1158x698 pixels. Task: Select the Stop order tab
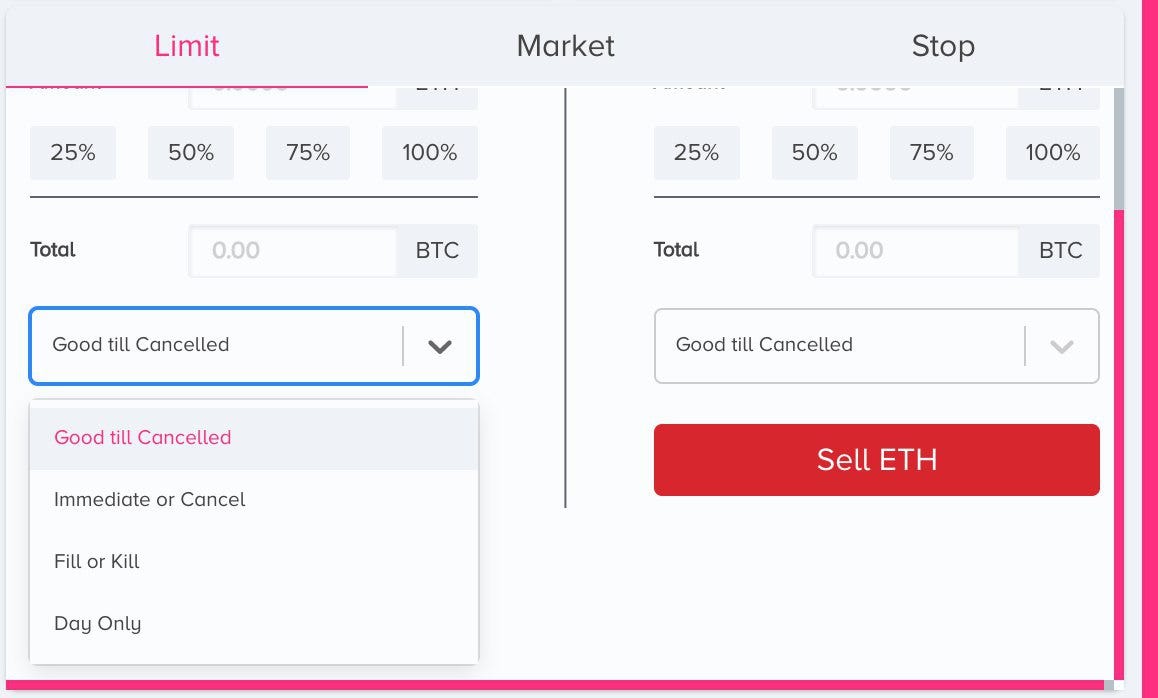click(942, 46)
